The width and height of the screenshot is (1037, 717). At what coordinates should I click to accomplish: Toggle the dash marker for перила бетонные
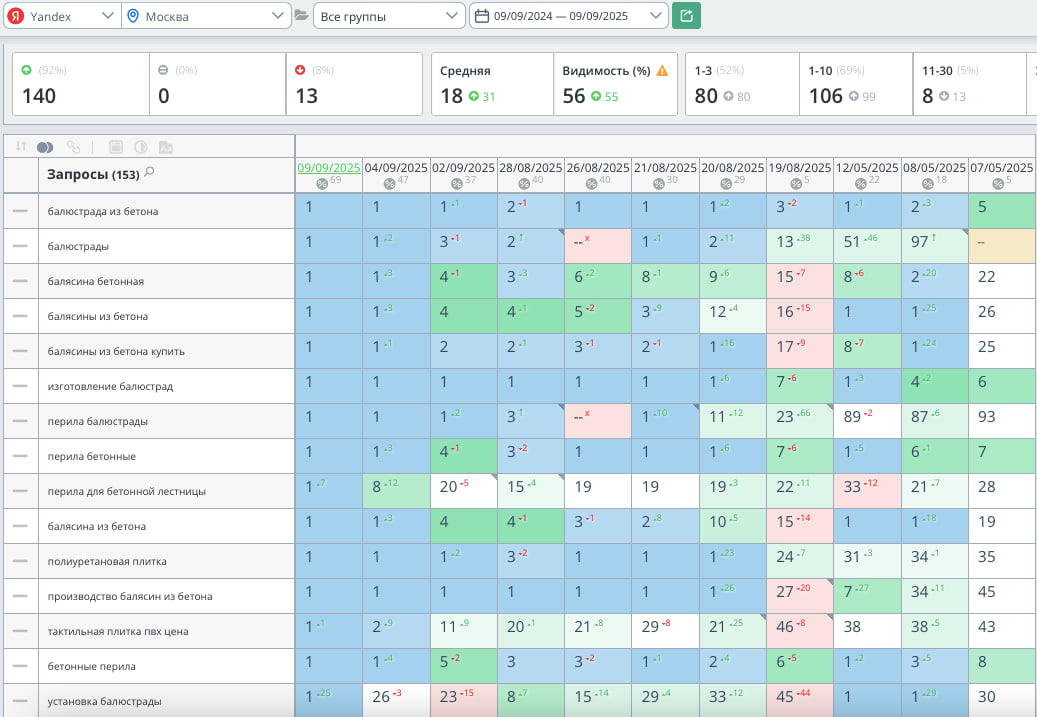[x=21, y=456]
